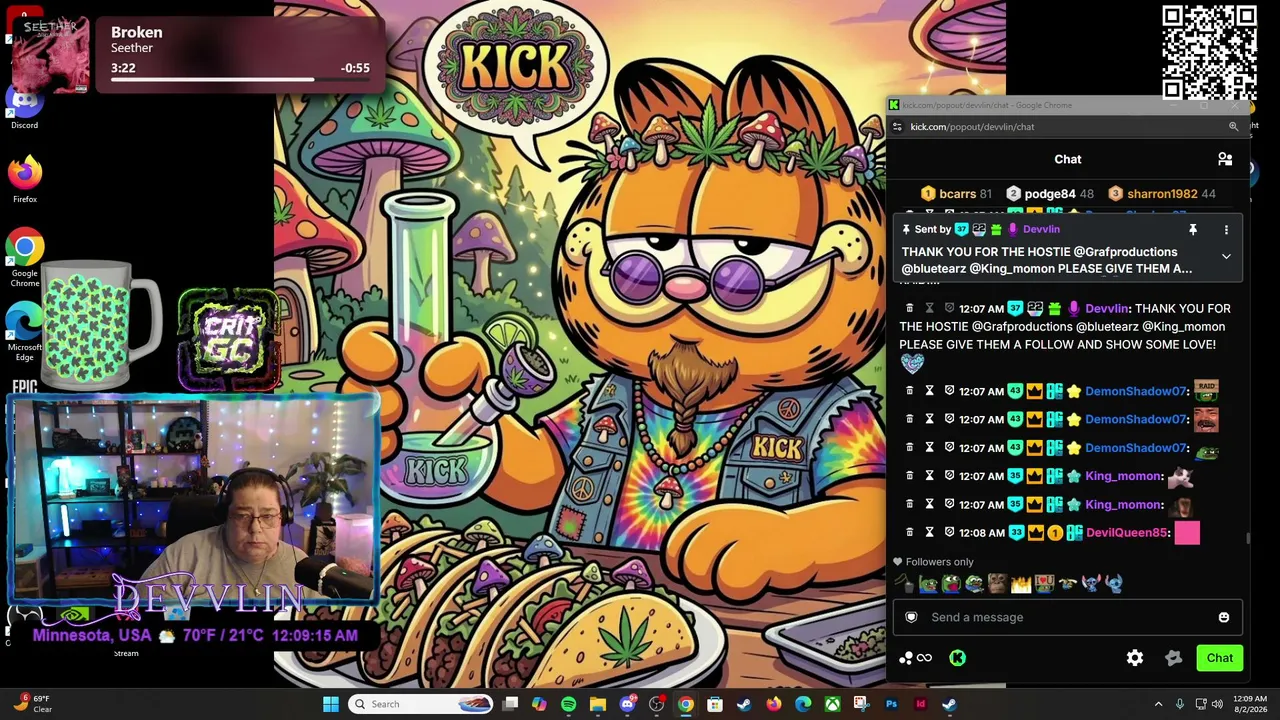This screenshot has height=720, width=1280.
Task: Select sharron1982 in the leaderboard
Action: pyautogui.click(x=1162, y=194)
